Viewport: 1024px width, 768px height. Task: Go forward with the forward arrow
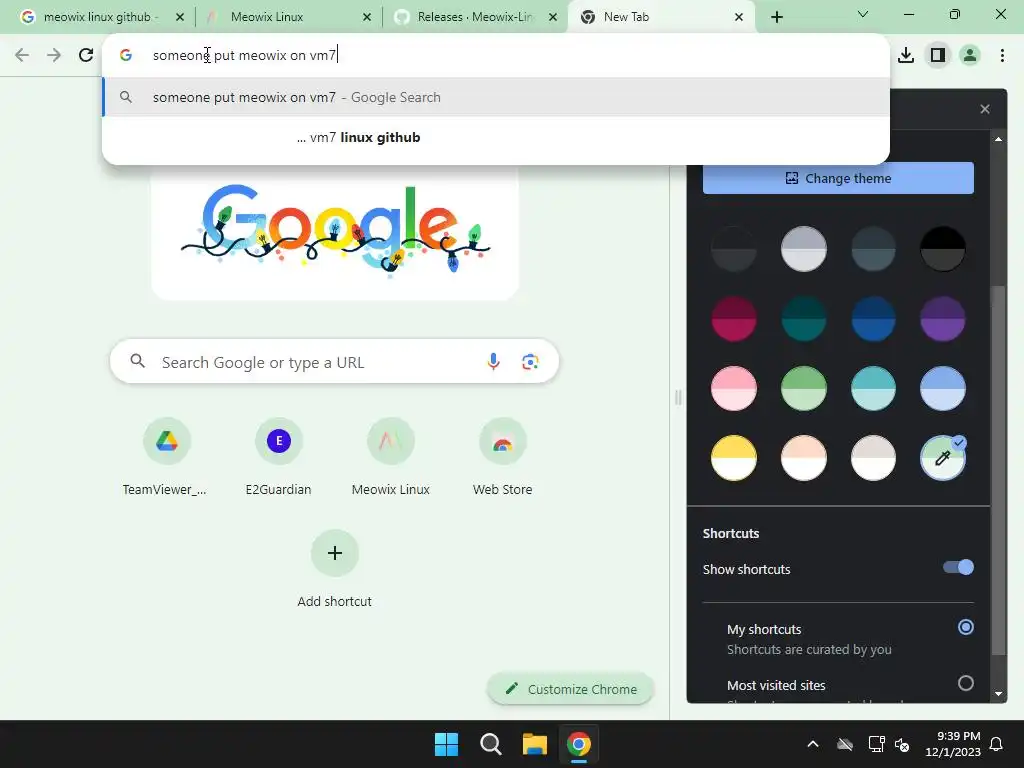(x=54, y=55)
